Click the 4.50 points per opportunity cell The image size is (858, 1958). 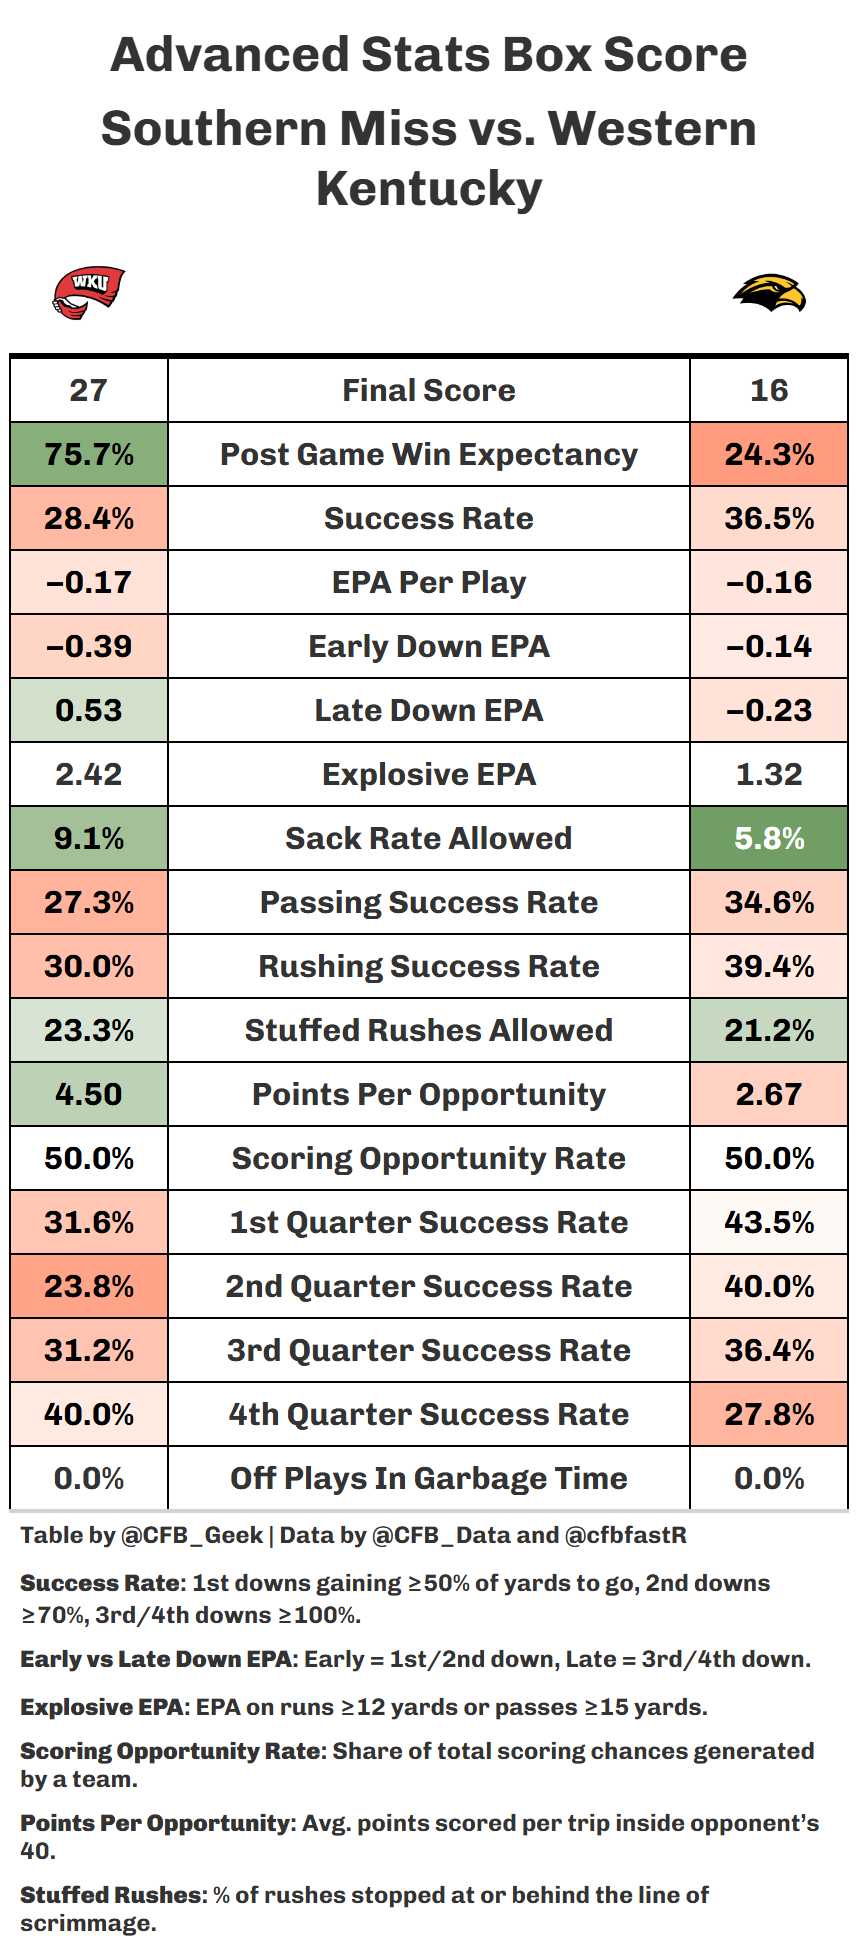(89, 1094)
